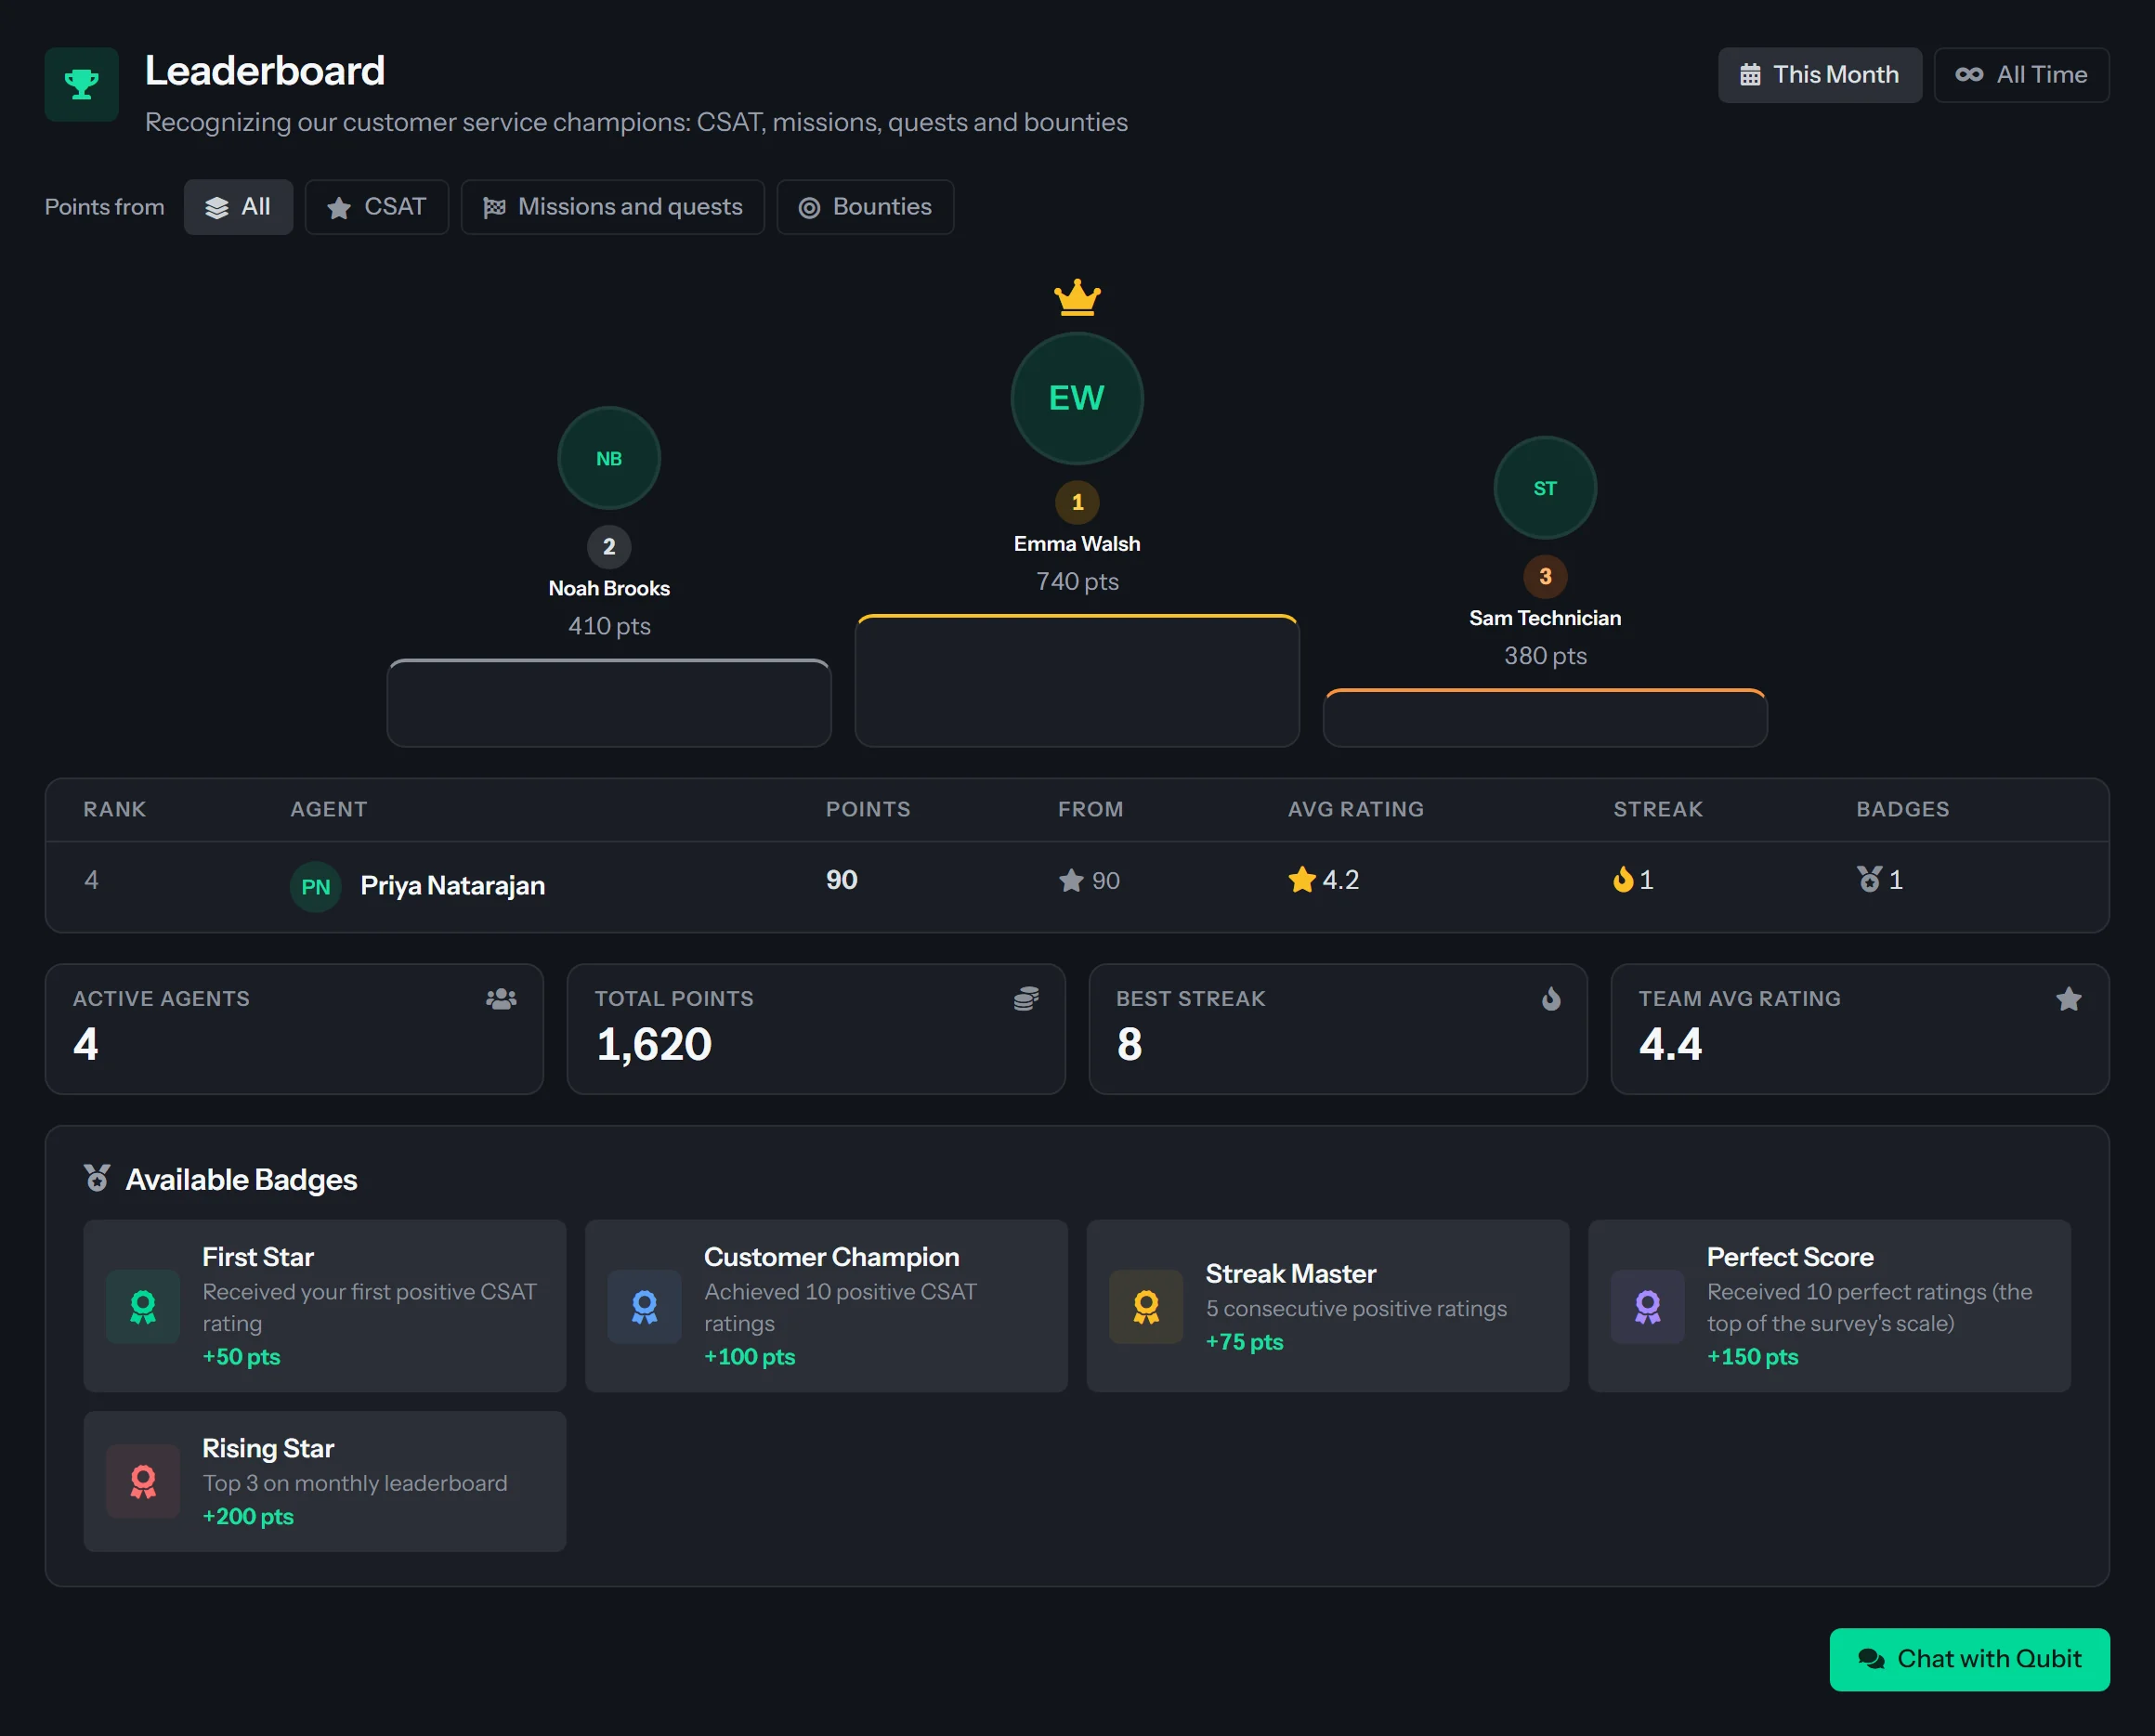Click the blue Customer Champion ribbon icon
Viewport: 2155px width, 1736px height.
(645, 1307)
